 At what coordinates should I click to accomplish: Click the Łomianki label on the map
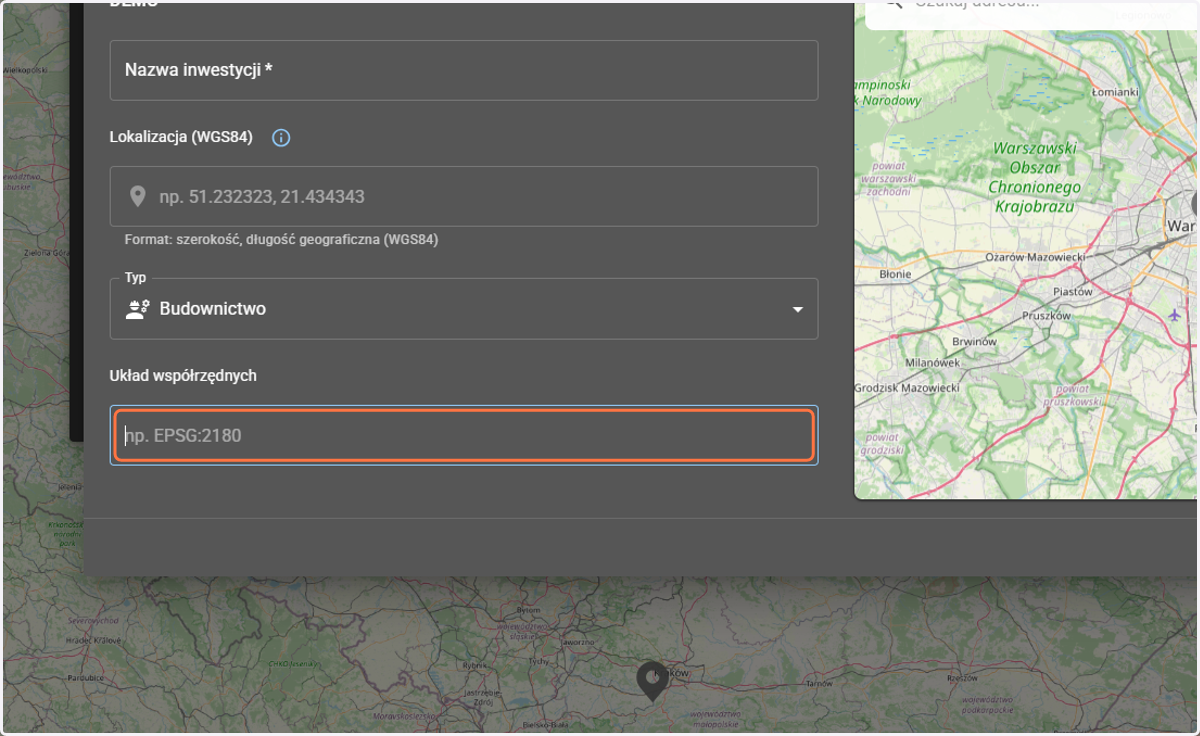[1115, 92]
